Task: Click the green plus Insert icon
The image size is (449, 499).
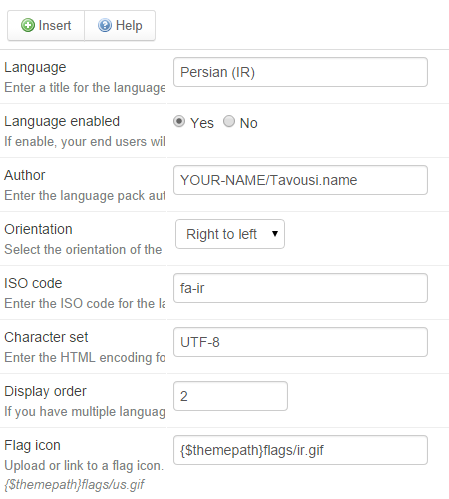Action: pyautogui.click(x=28, y=25)
